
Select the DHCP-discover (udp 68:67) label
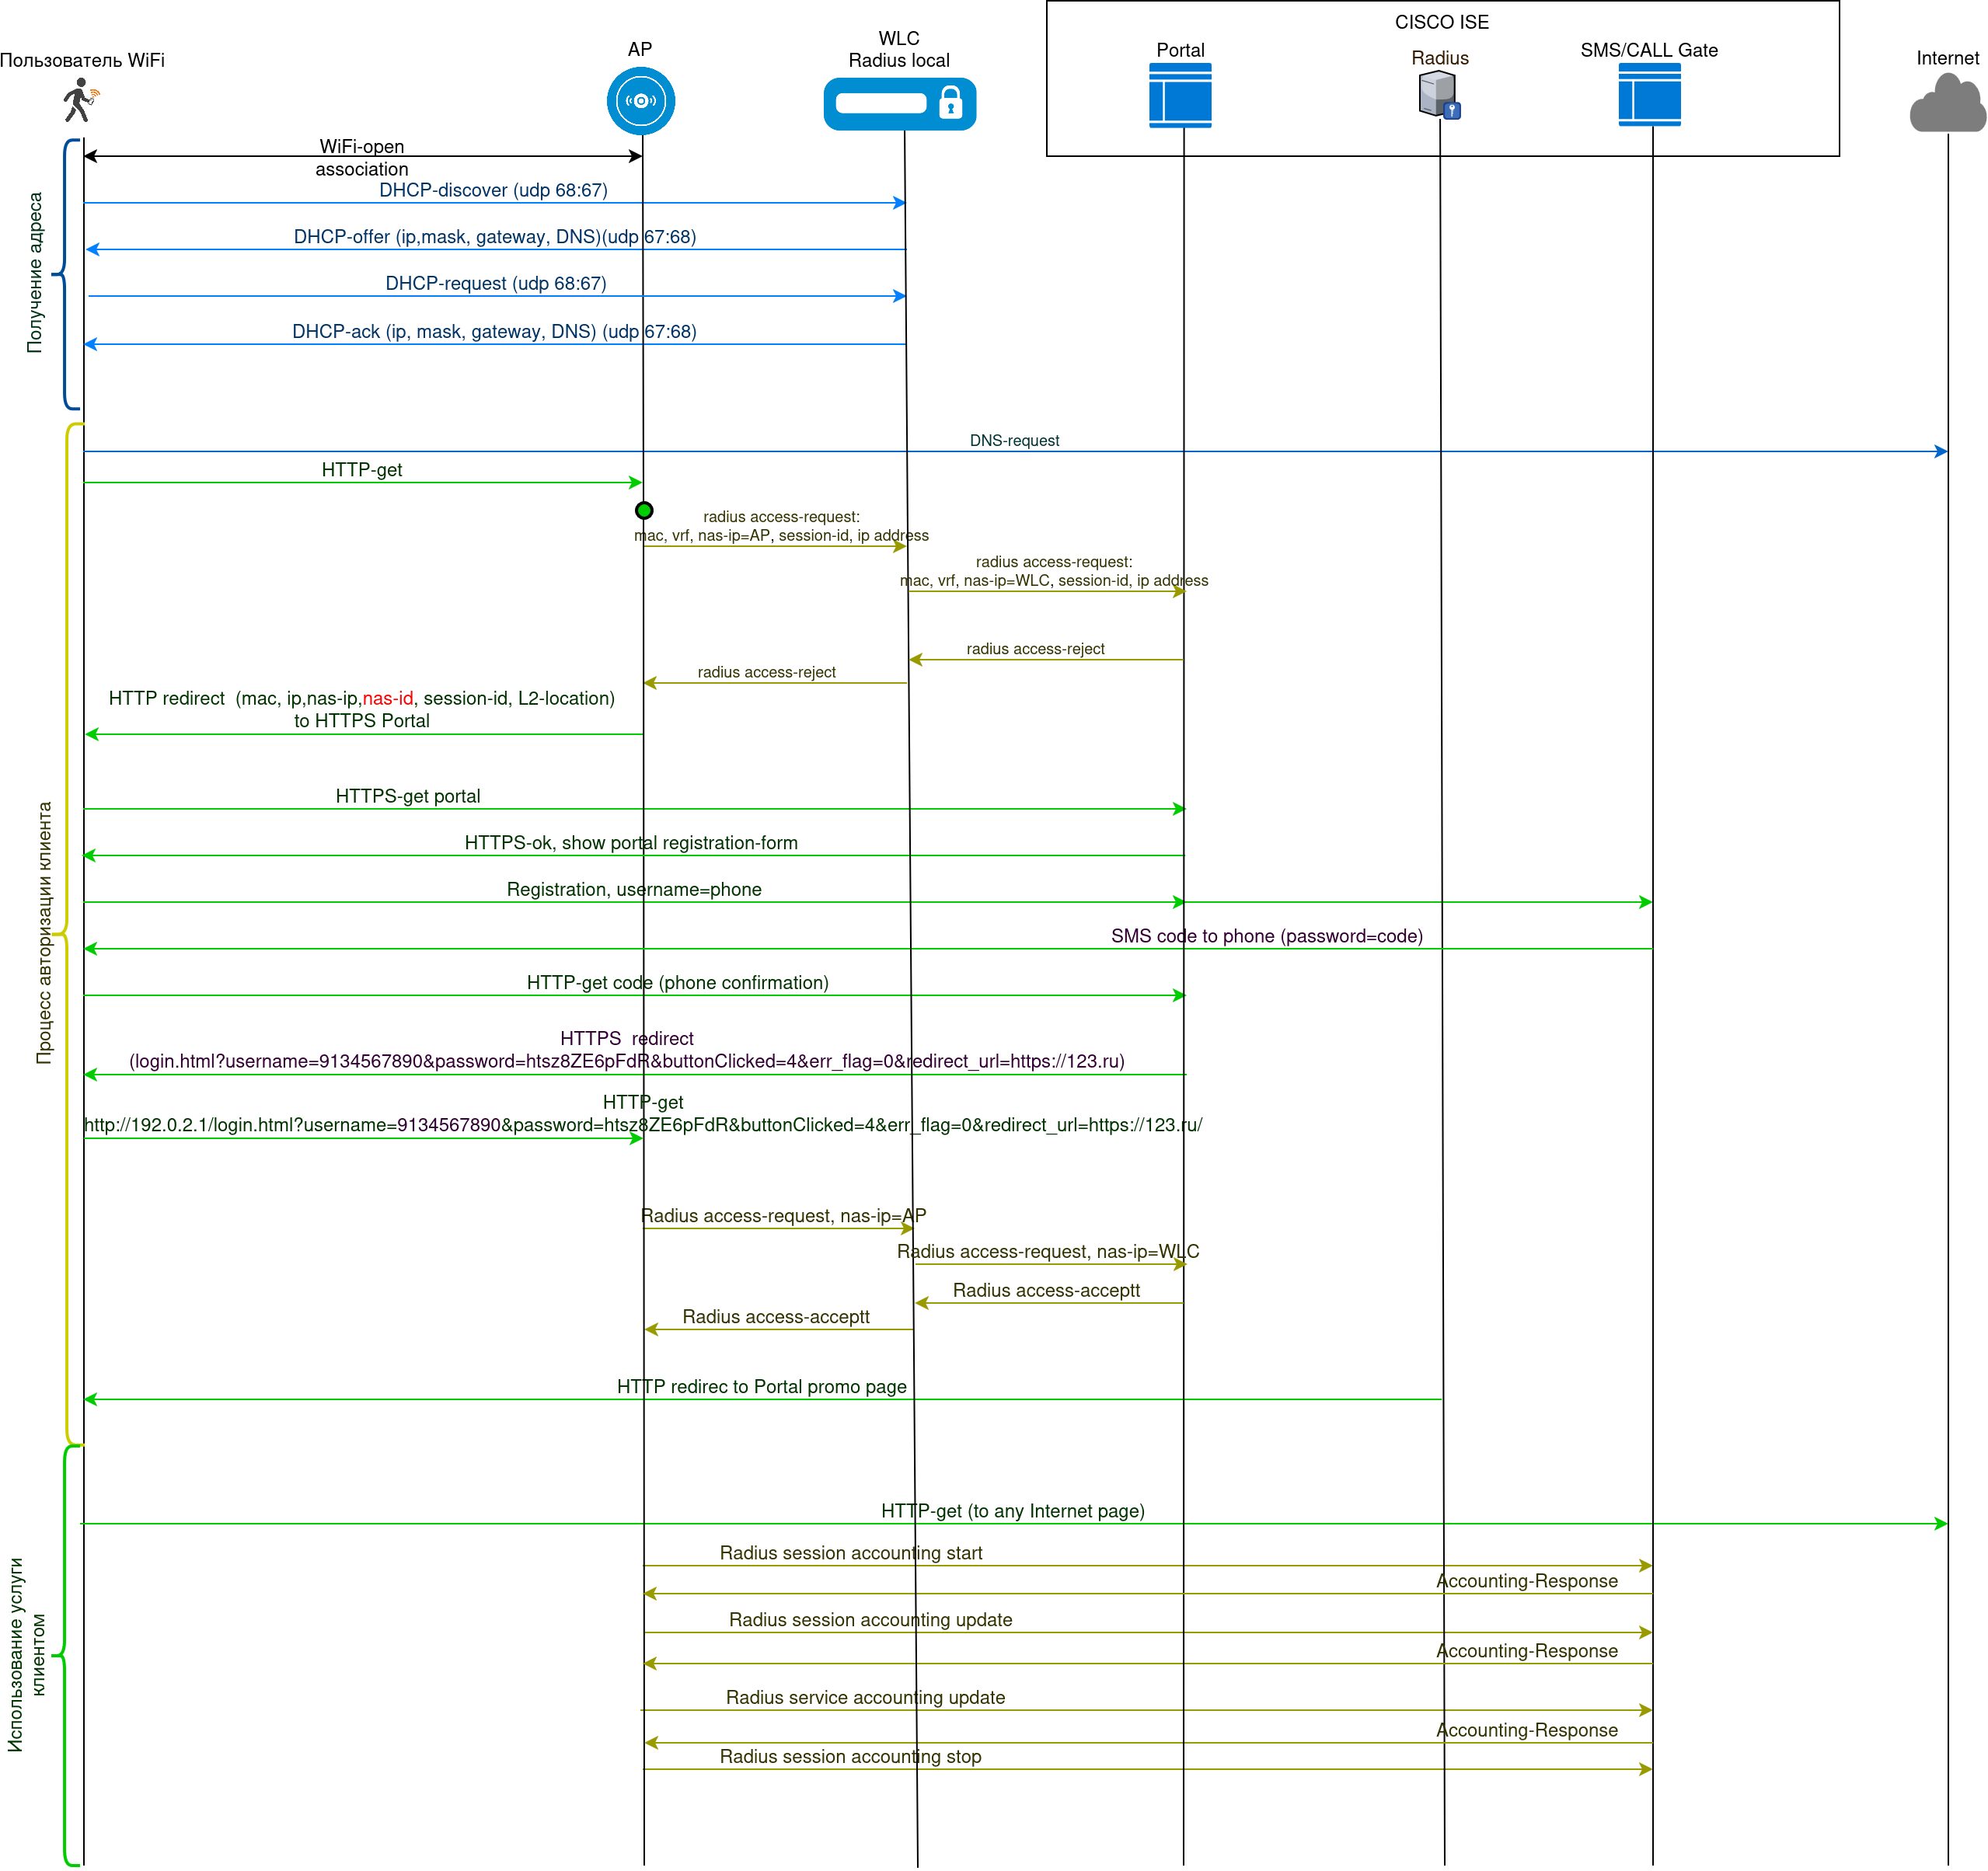[x=493, y=190]
